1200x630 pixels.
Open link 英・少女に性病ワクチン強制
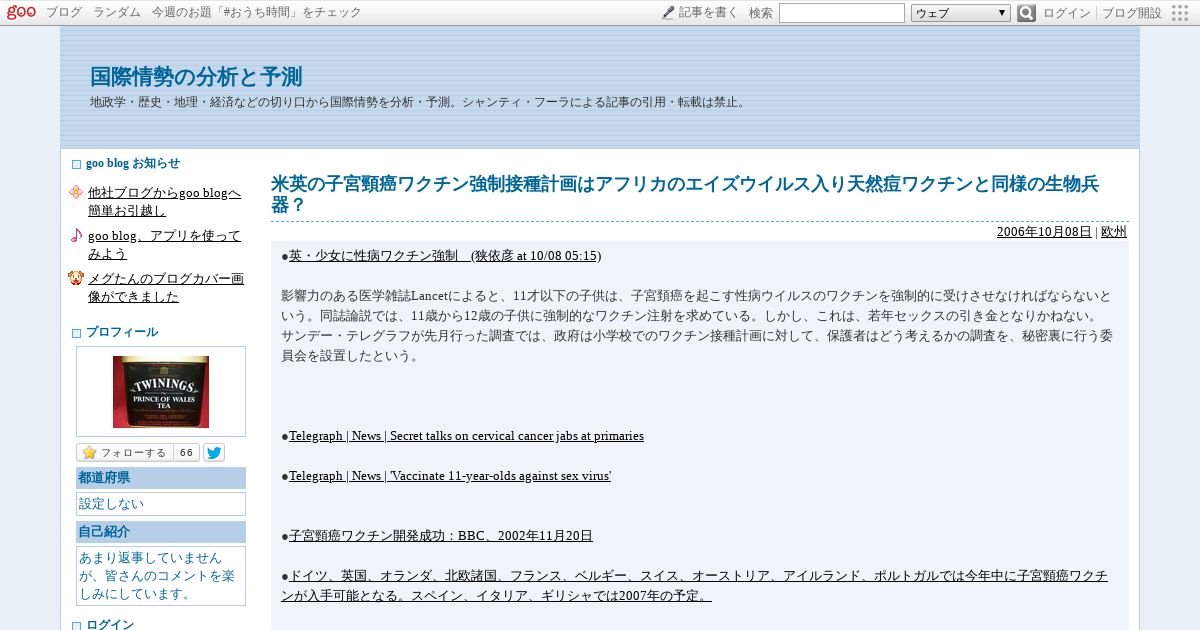445,256
